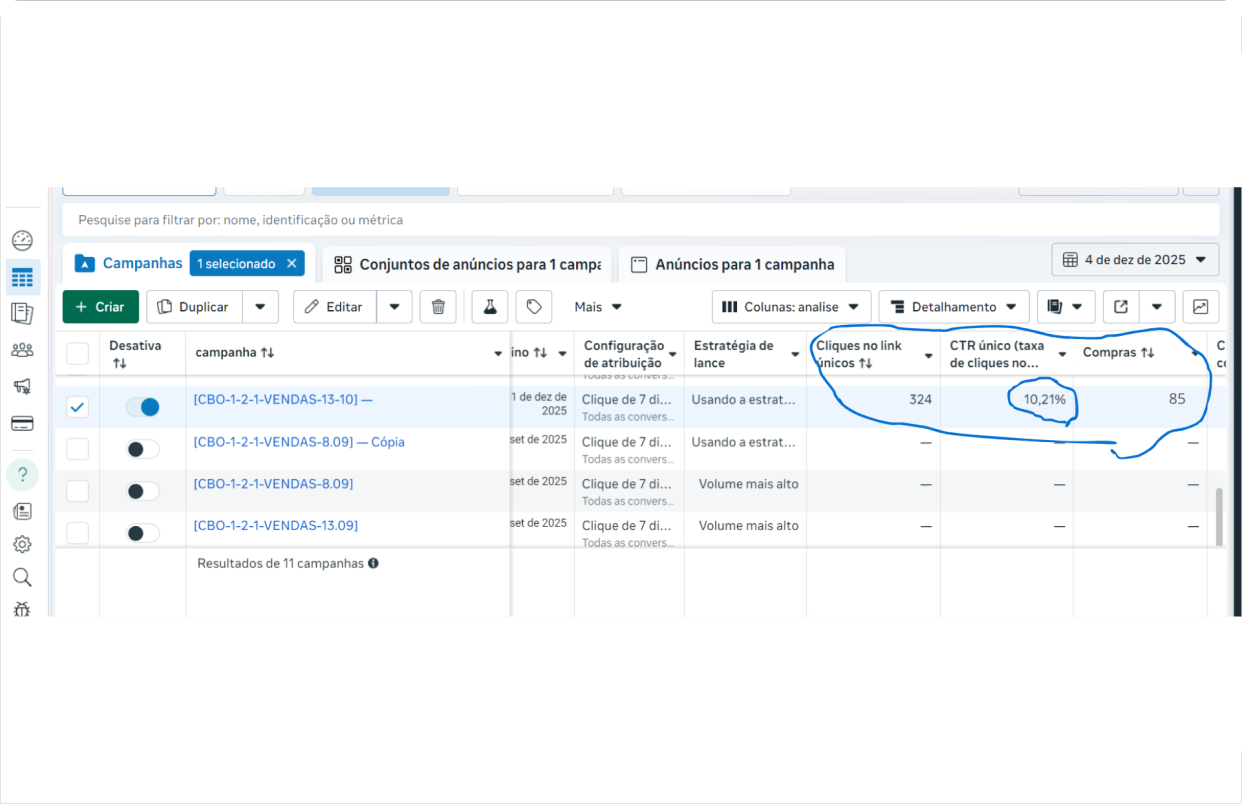Open the account overview gauge icon
1242x804 pixels.
(x=22, y=240)
